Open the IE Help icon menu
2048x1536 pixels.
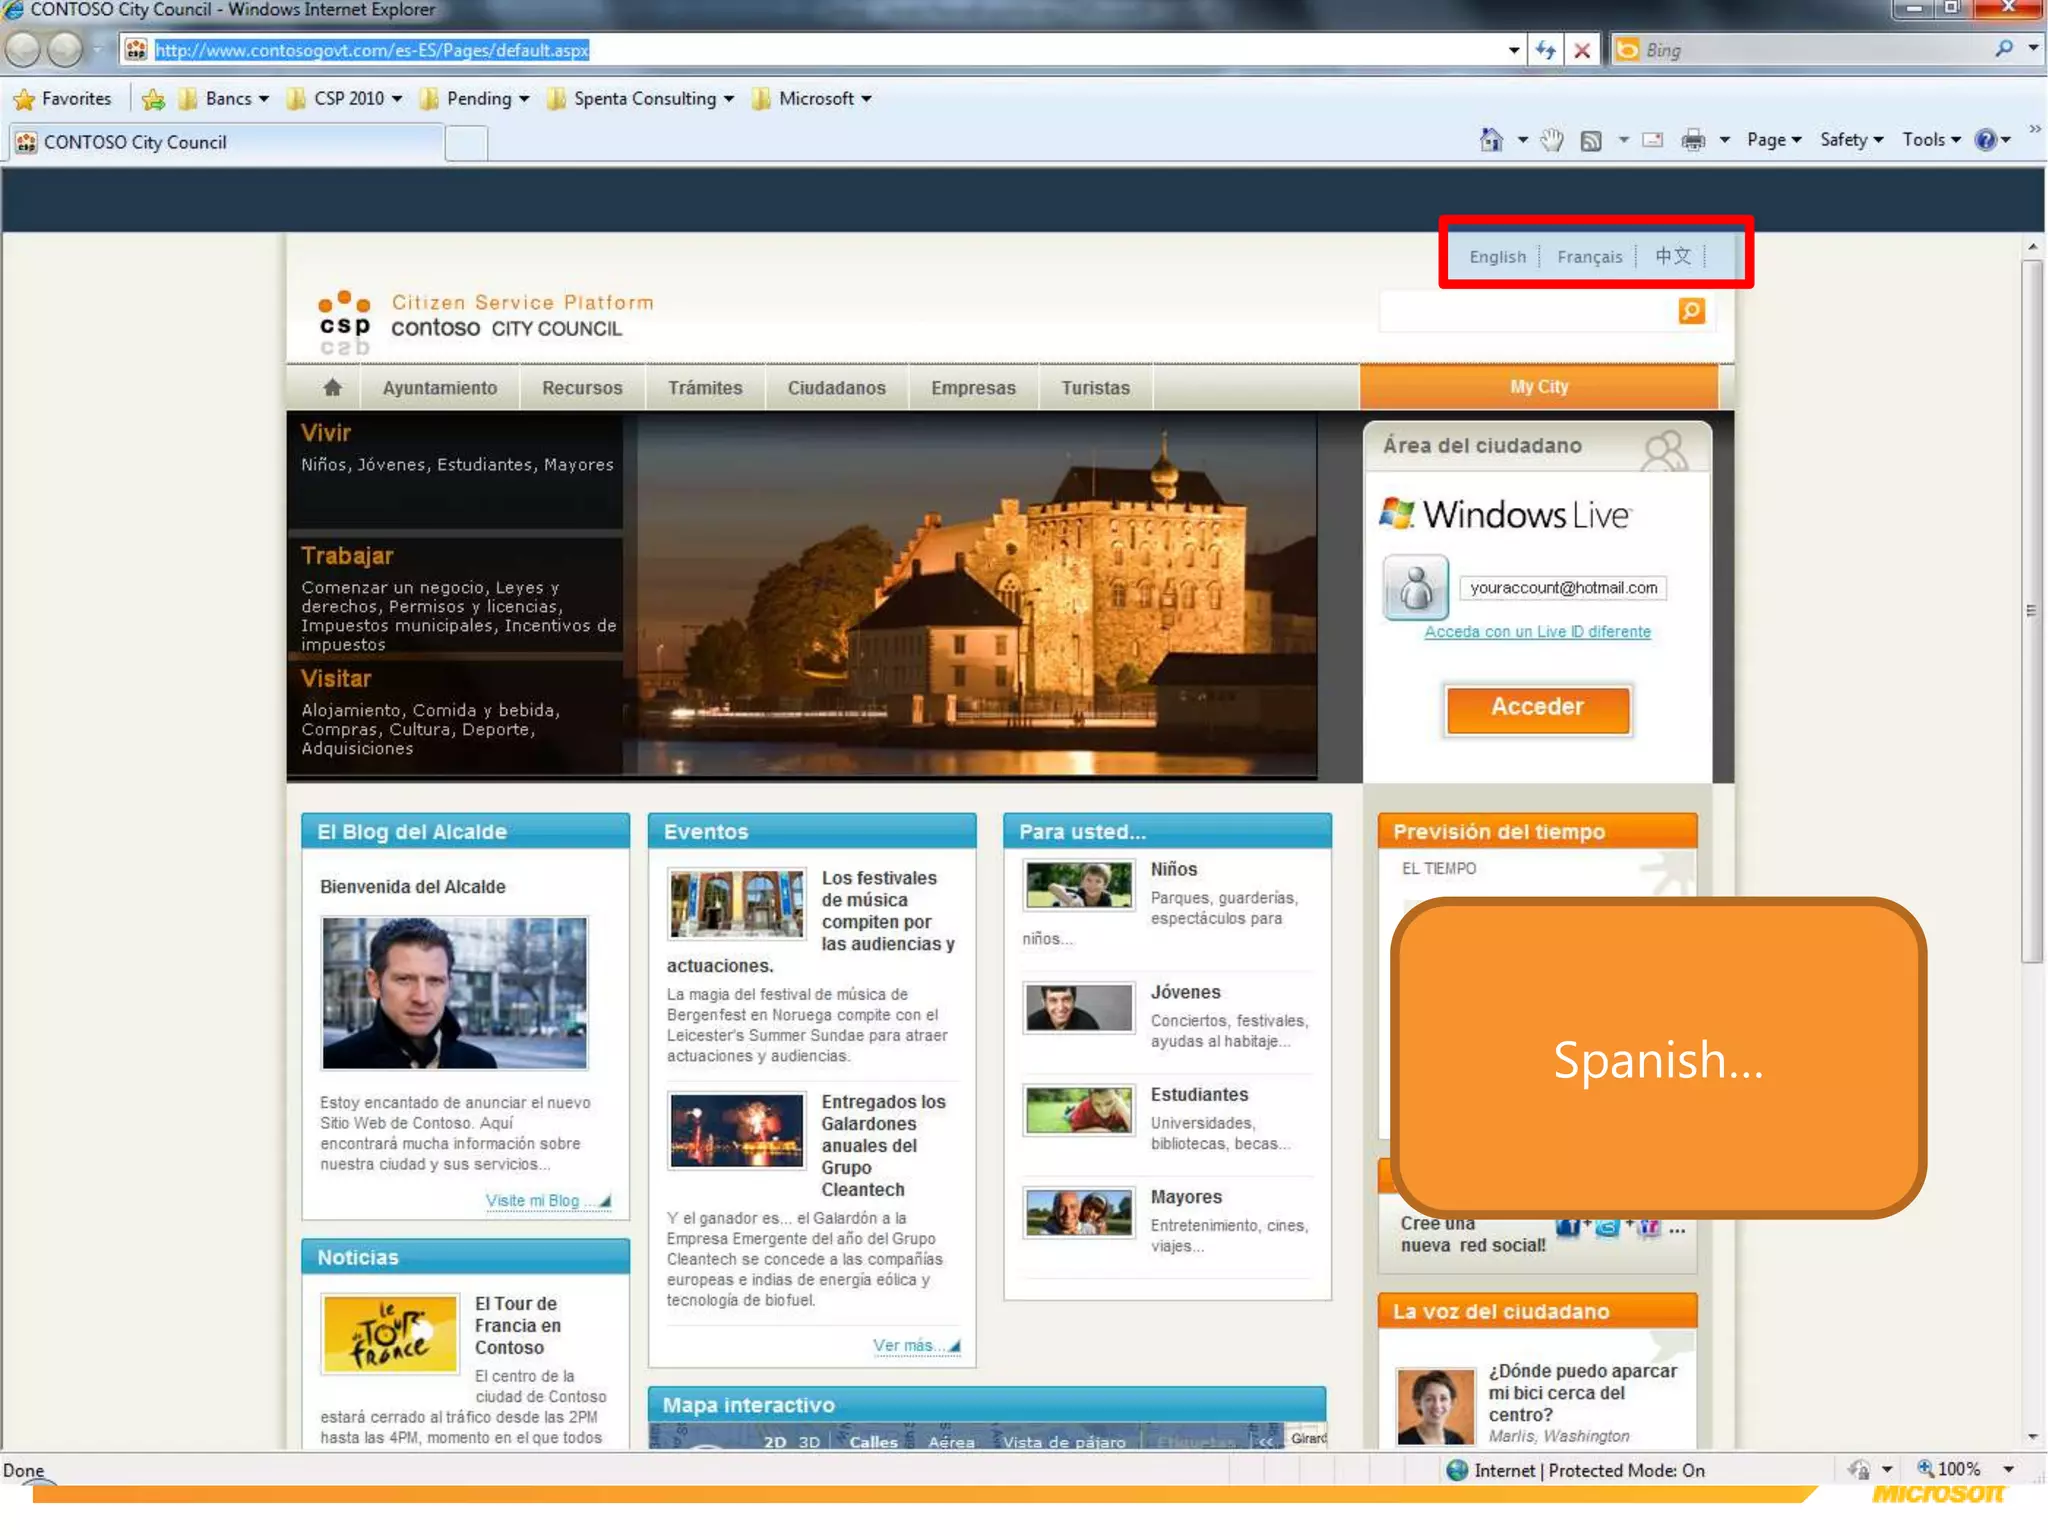tap(1991, 140)
